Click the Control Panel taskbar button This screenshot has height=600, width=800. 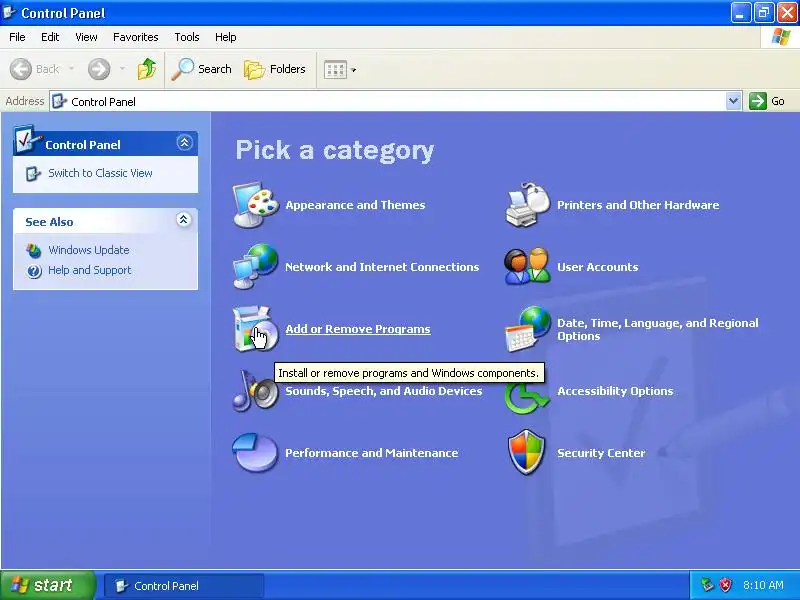(184, 586)
